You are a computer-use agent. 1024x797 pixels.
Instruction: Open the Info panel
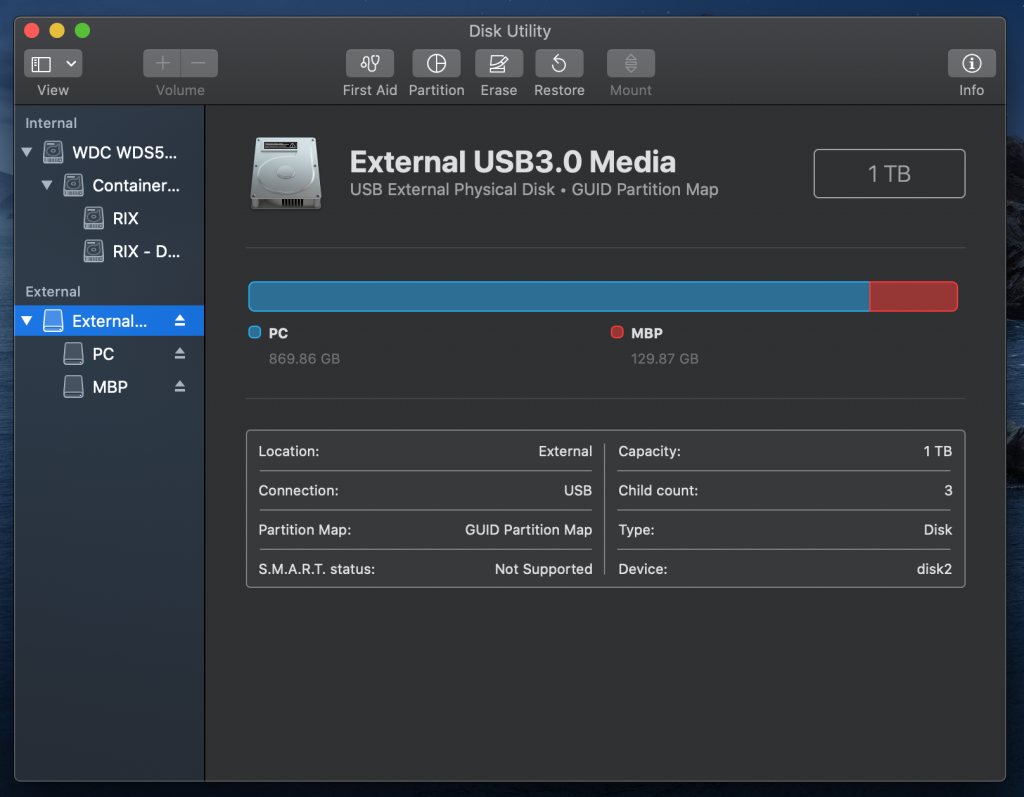coord(971,64)
